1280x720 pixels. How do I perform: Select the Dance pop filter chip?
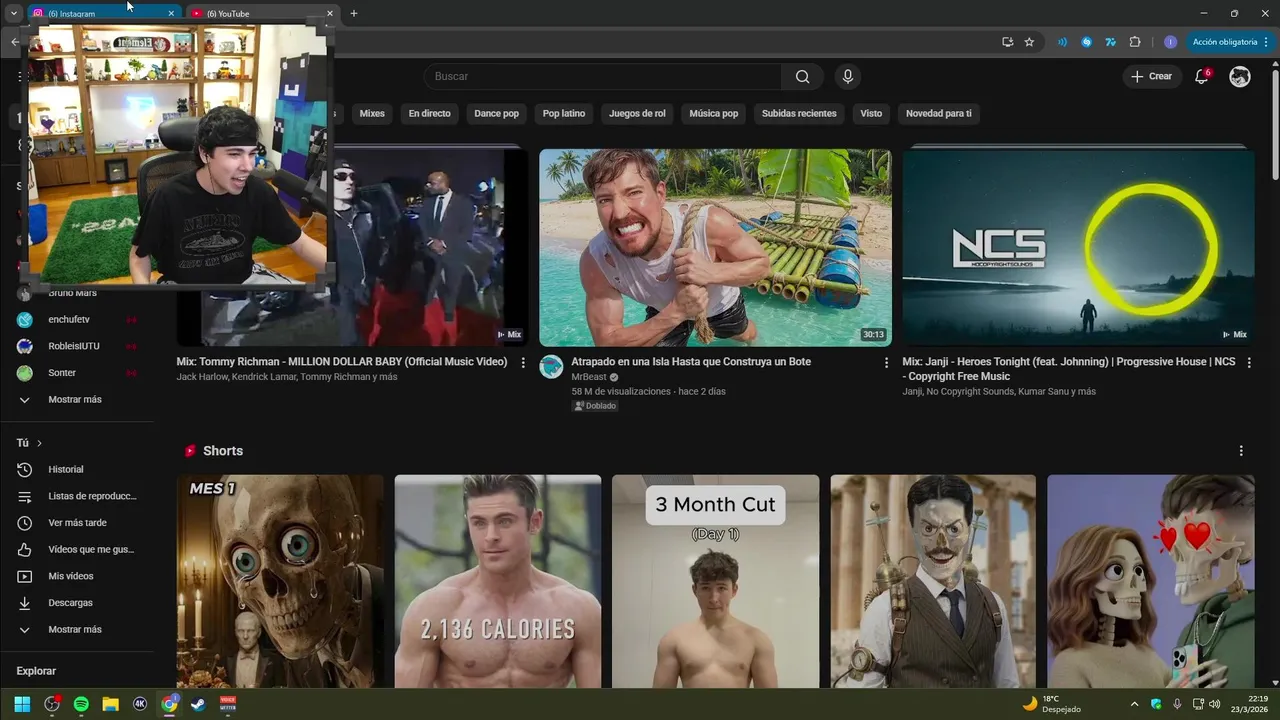coord(497,113)
